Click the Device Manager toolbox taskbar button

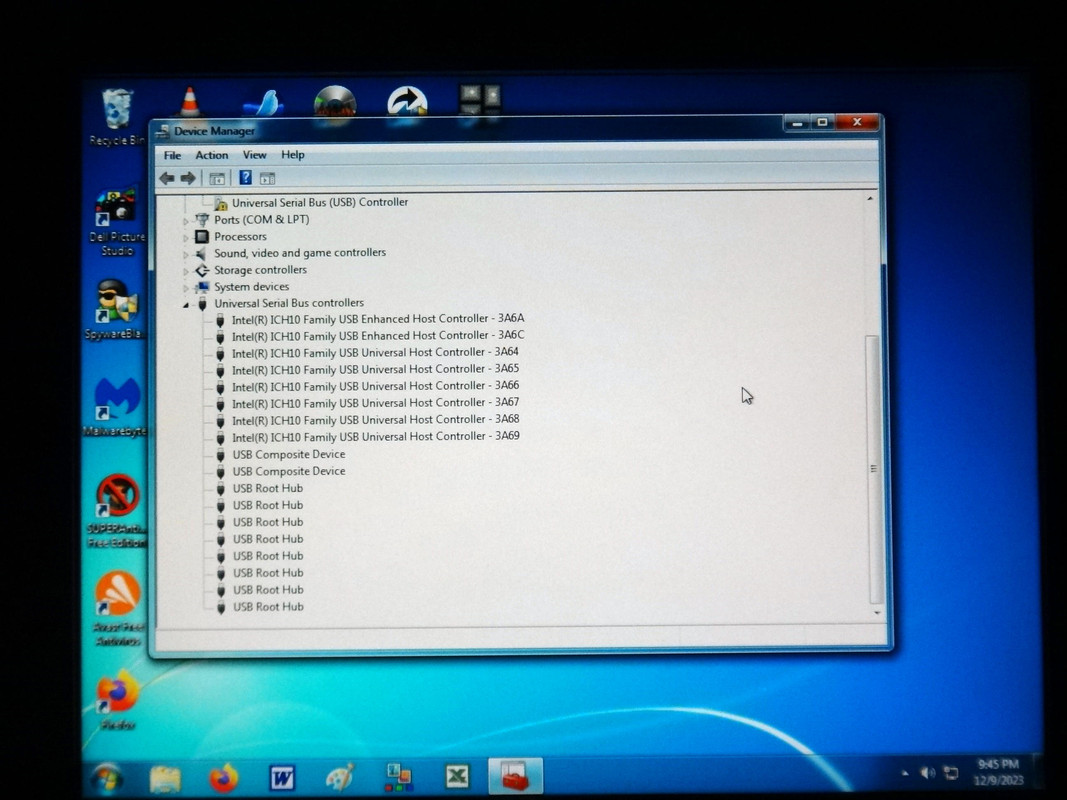[515, 776]
